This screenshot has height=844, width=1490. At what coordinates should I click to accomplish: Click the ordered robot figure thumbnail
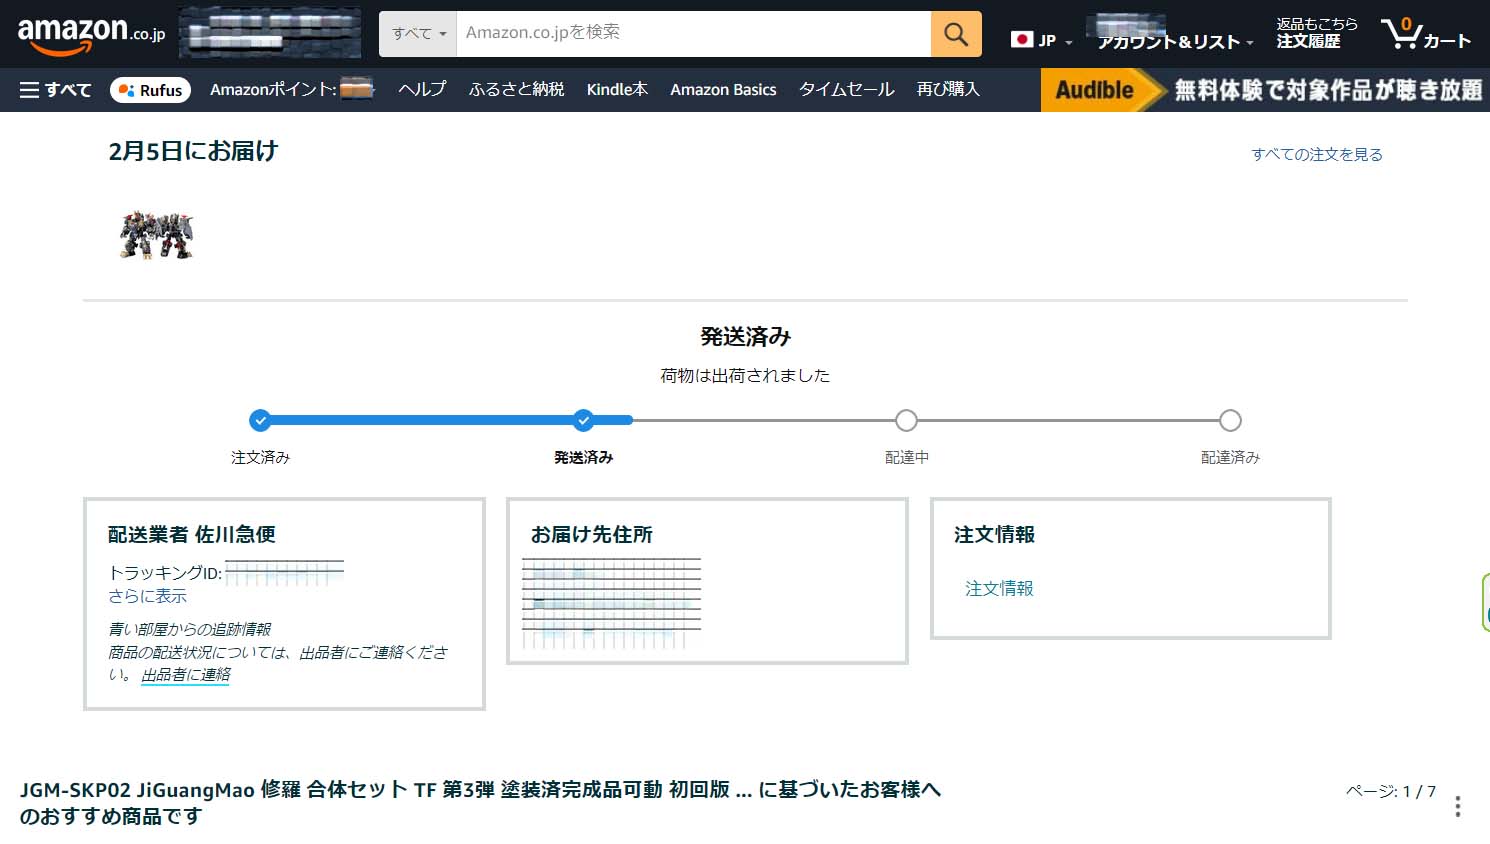pos(156,235)
